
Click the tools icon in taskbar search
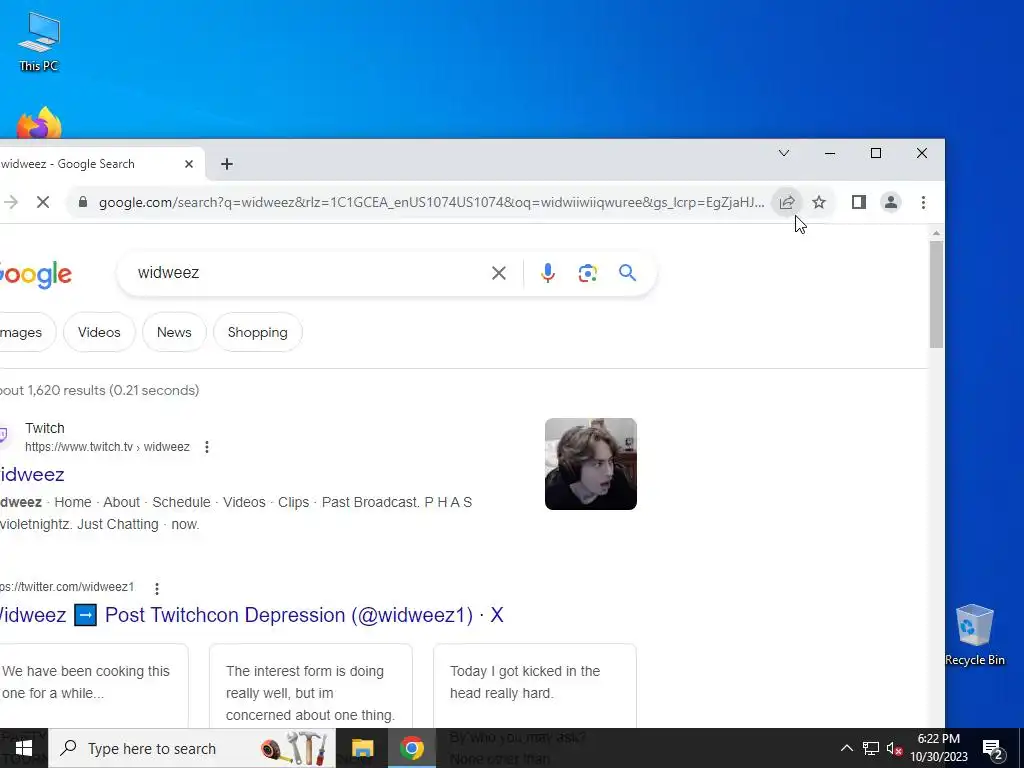pyautogui.click(x=295, y=748)
